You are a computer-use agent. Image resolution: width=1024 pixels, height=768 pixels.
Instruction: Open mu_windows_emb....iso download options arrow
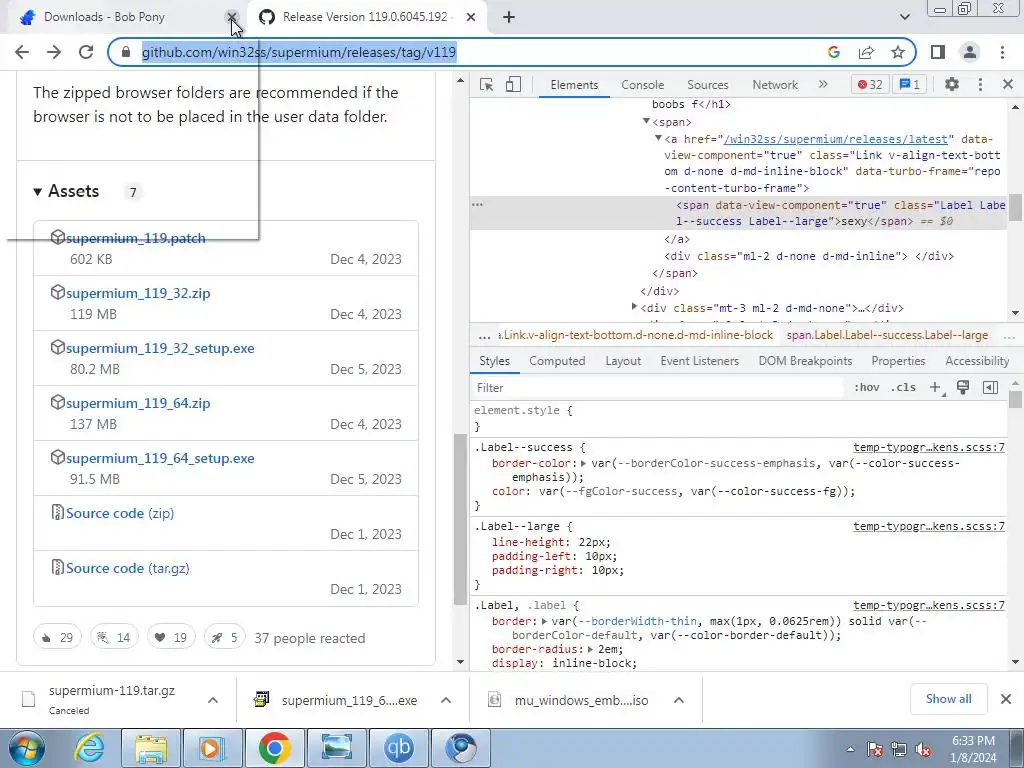[679, 700]
